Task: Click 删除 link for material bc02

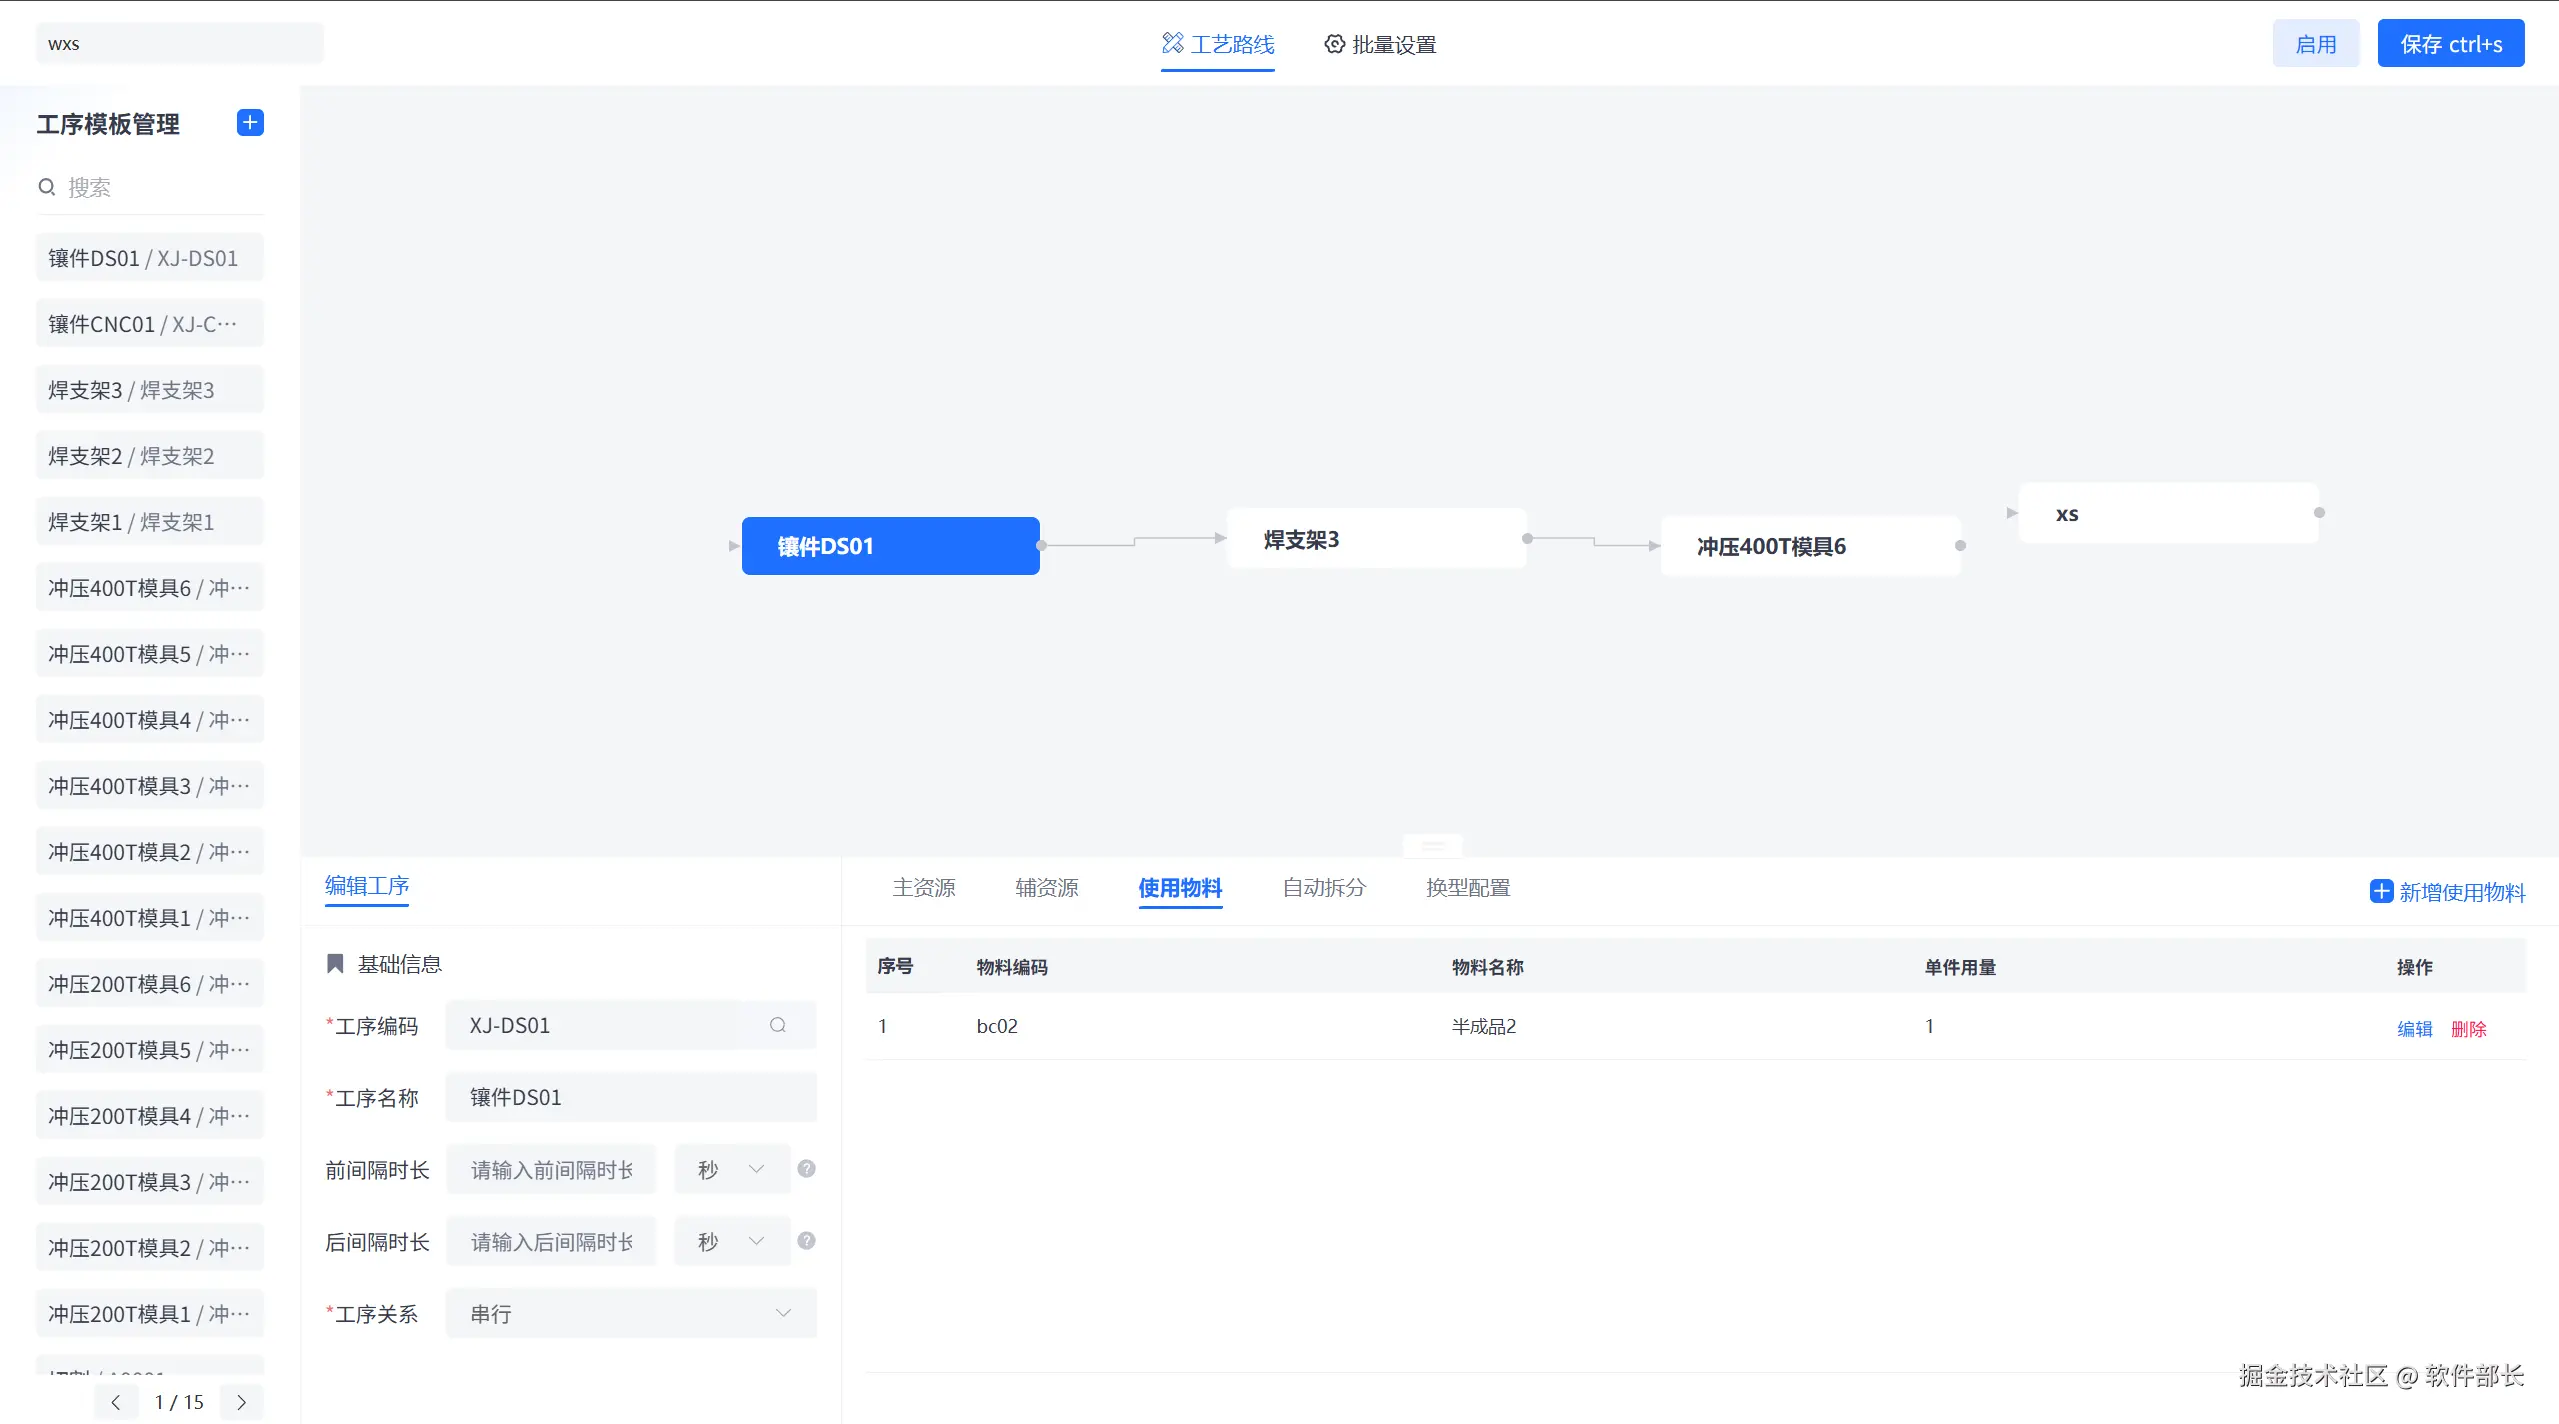Action: coord(2468,1029)
